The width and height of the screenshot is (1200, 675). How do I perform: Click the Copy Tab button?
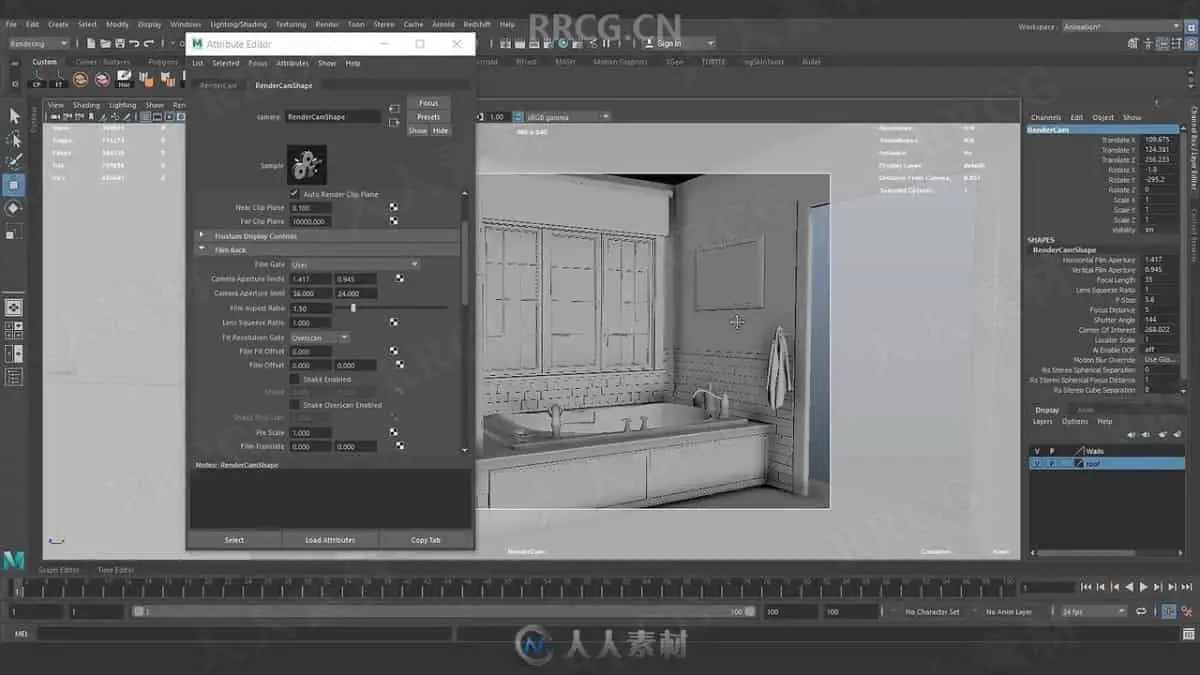coord(426,540)
